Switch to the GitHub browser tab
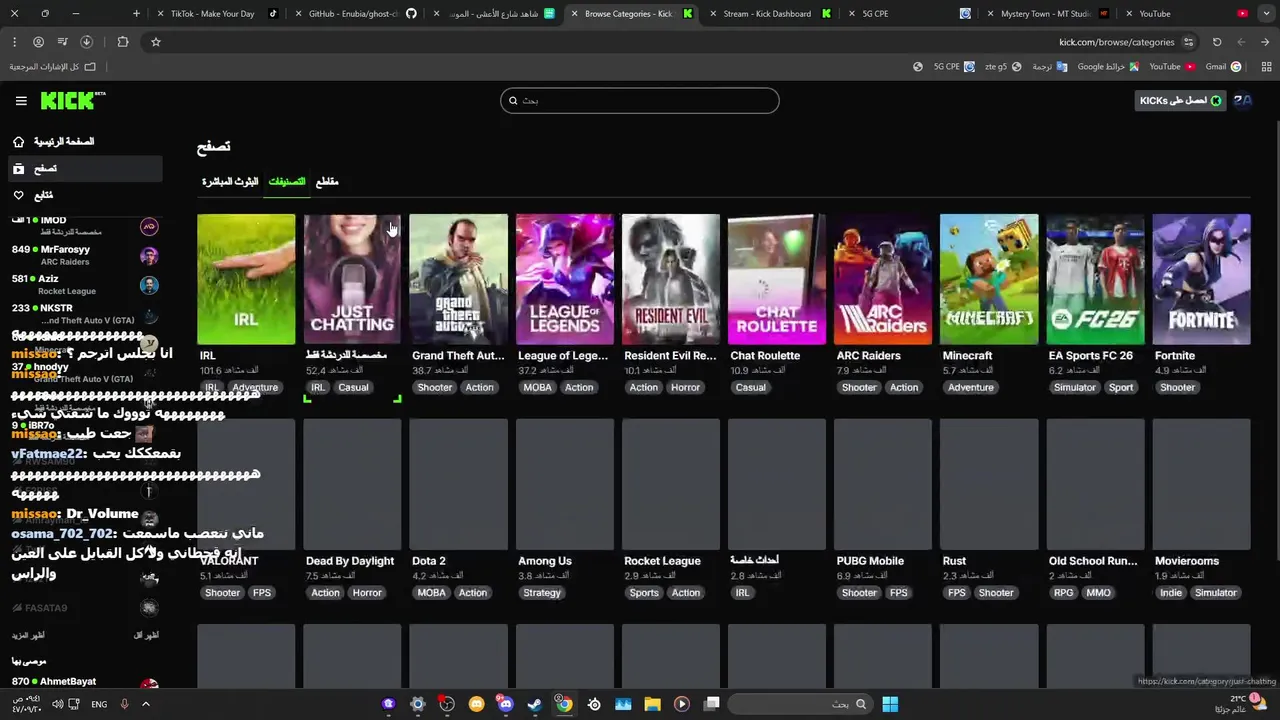Viewport: 1280px width, 720px height. [x=354, y=14]
